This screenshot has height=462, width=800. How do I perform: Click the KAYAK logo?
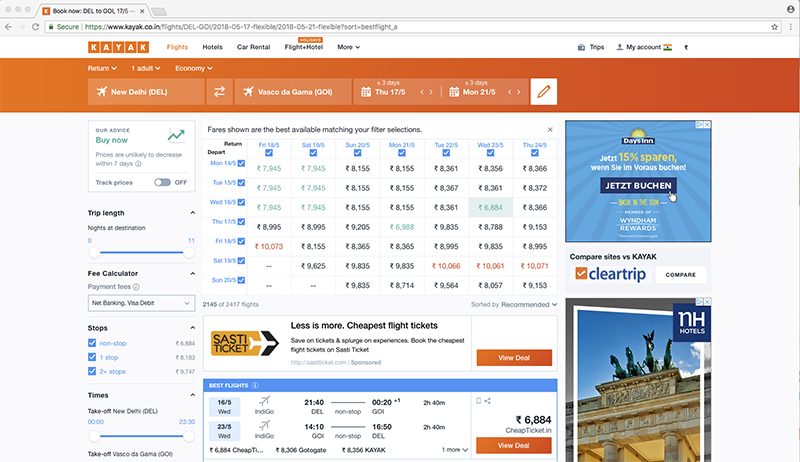(118, 47)
